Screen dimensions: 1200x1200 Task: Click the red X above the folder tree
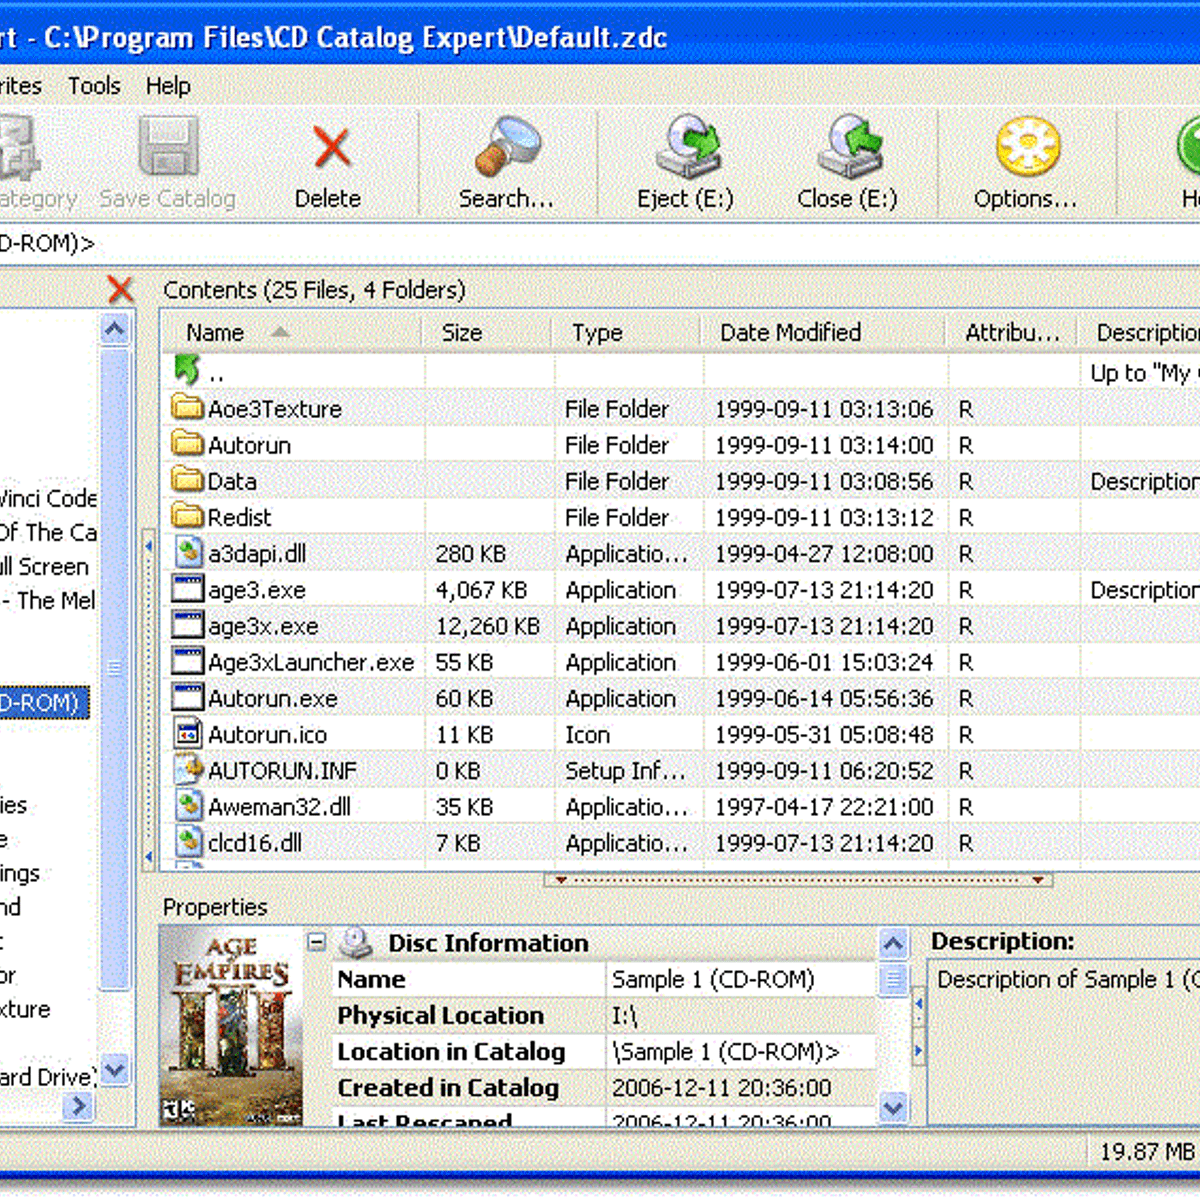(x=120, y=290)
